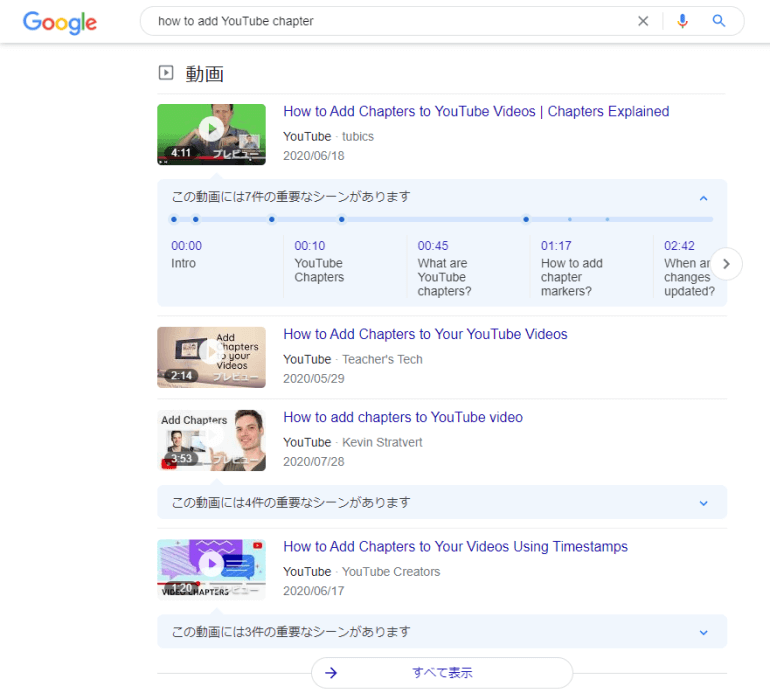Click the 動画 section heading
Image resolution: width=770 pixels, height=700 pixels.
click(x=204, y=74)
